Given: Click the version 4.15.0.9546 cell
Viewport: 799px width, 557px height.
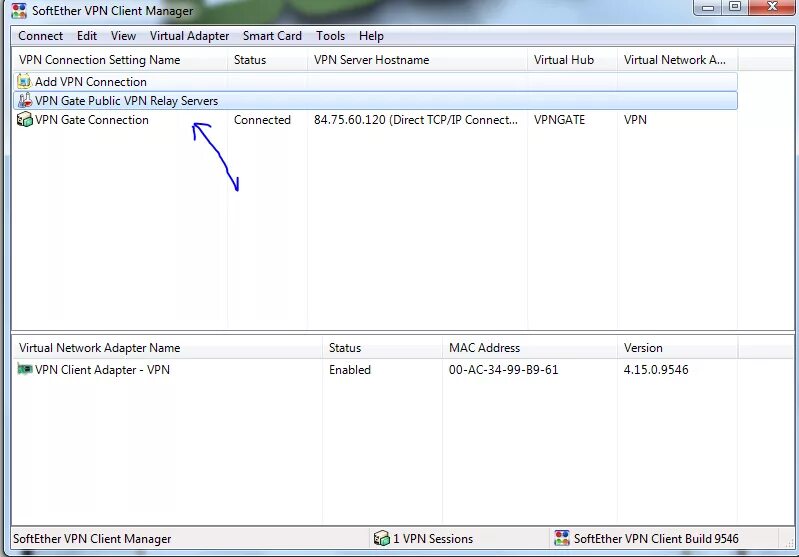Looking at the screenshot, I should click(x=656, y=369).
